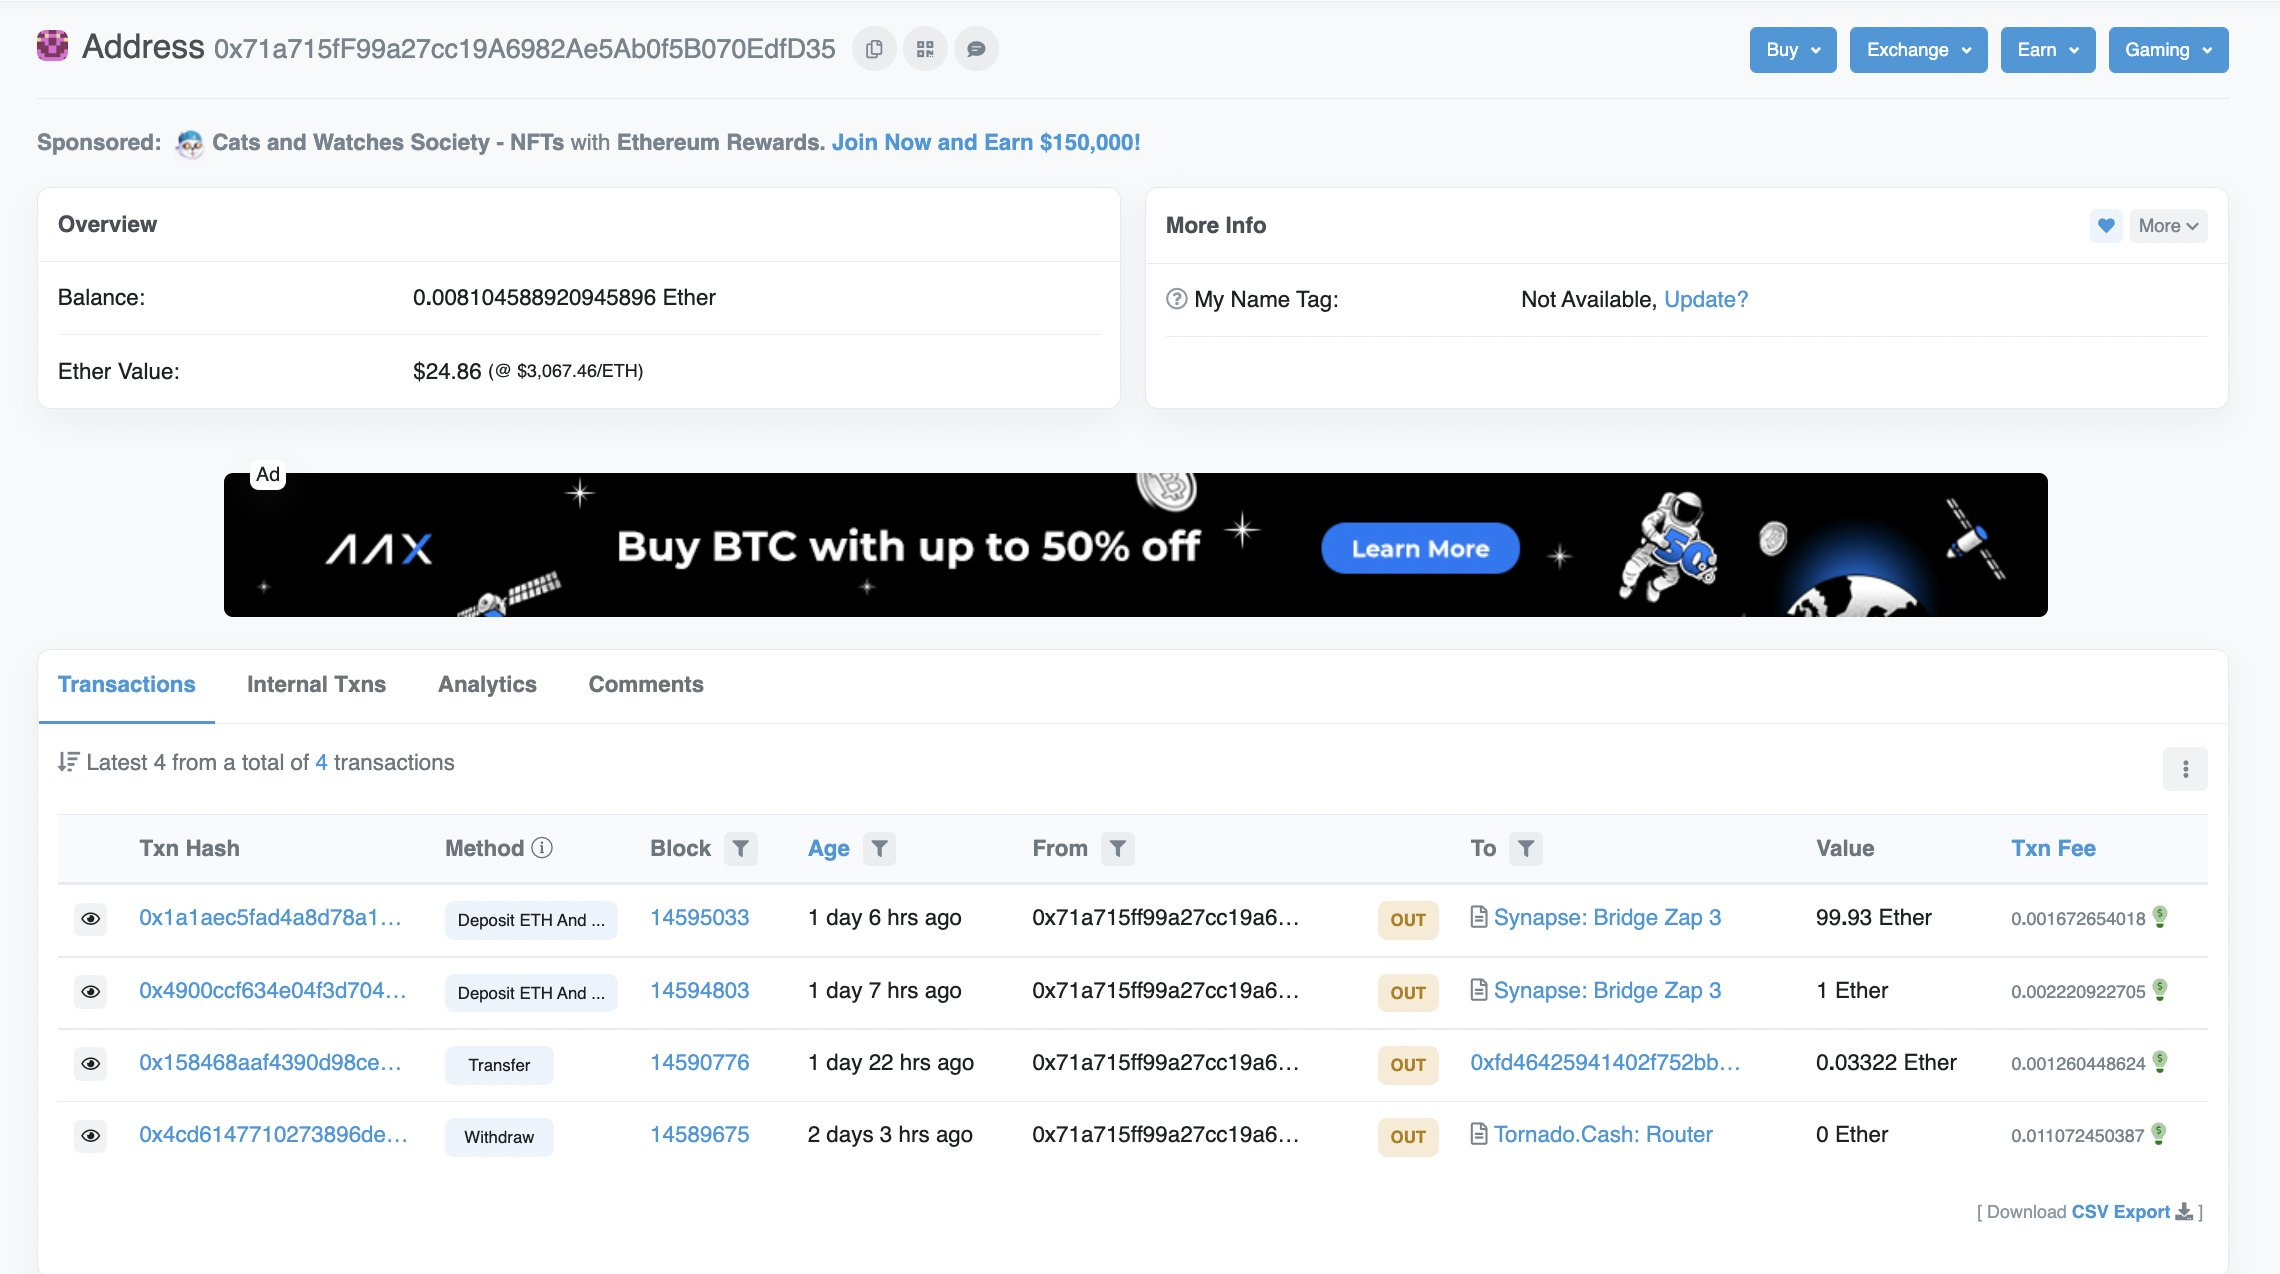Image resolution: width=2280 pixels, height=1274 pixels.
Task: Open the Comments tab
Action: [646, 685]
